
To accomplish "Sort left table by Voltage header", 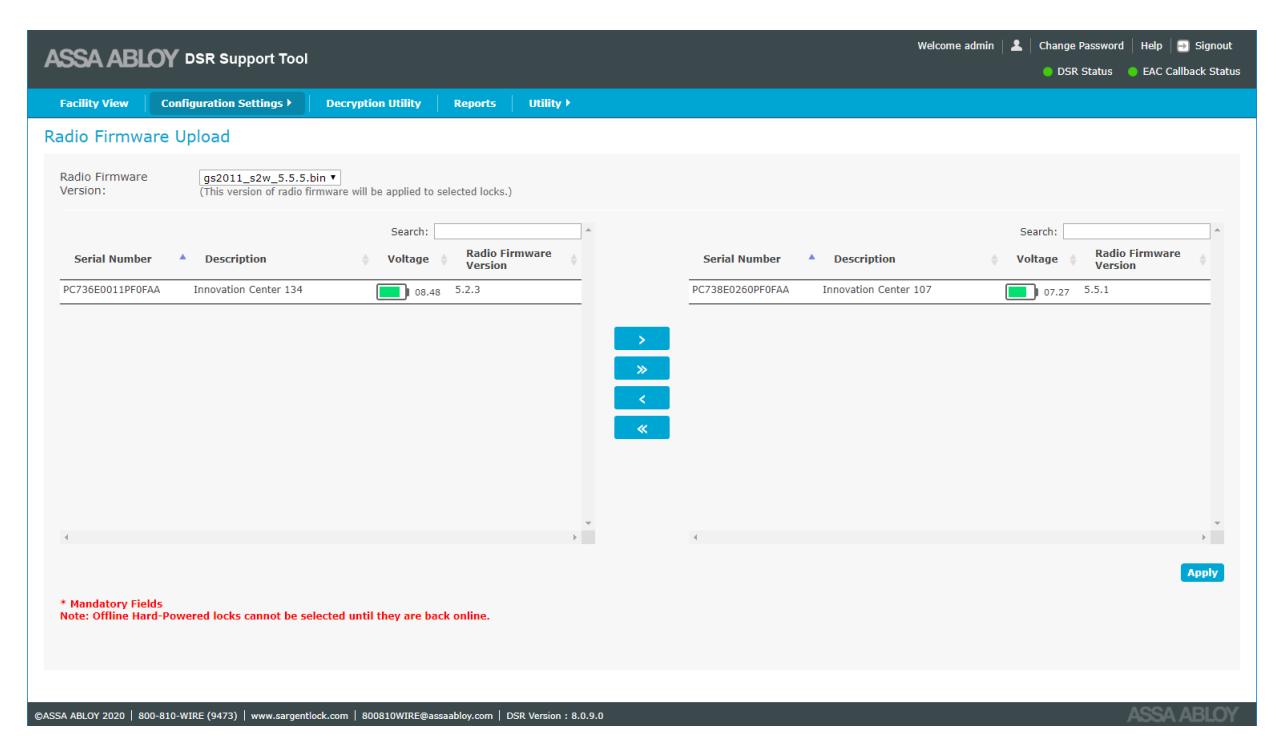I will [408, 259].
